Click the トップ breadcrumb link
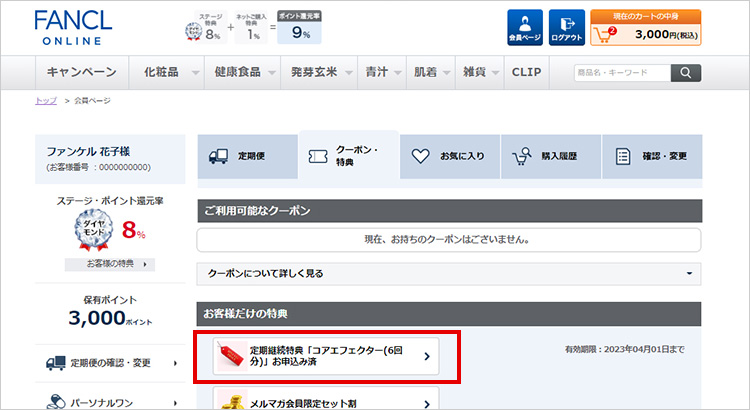This screenshot has height=410, width=750. (46, 100)
